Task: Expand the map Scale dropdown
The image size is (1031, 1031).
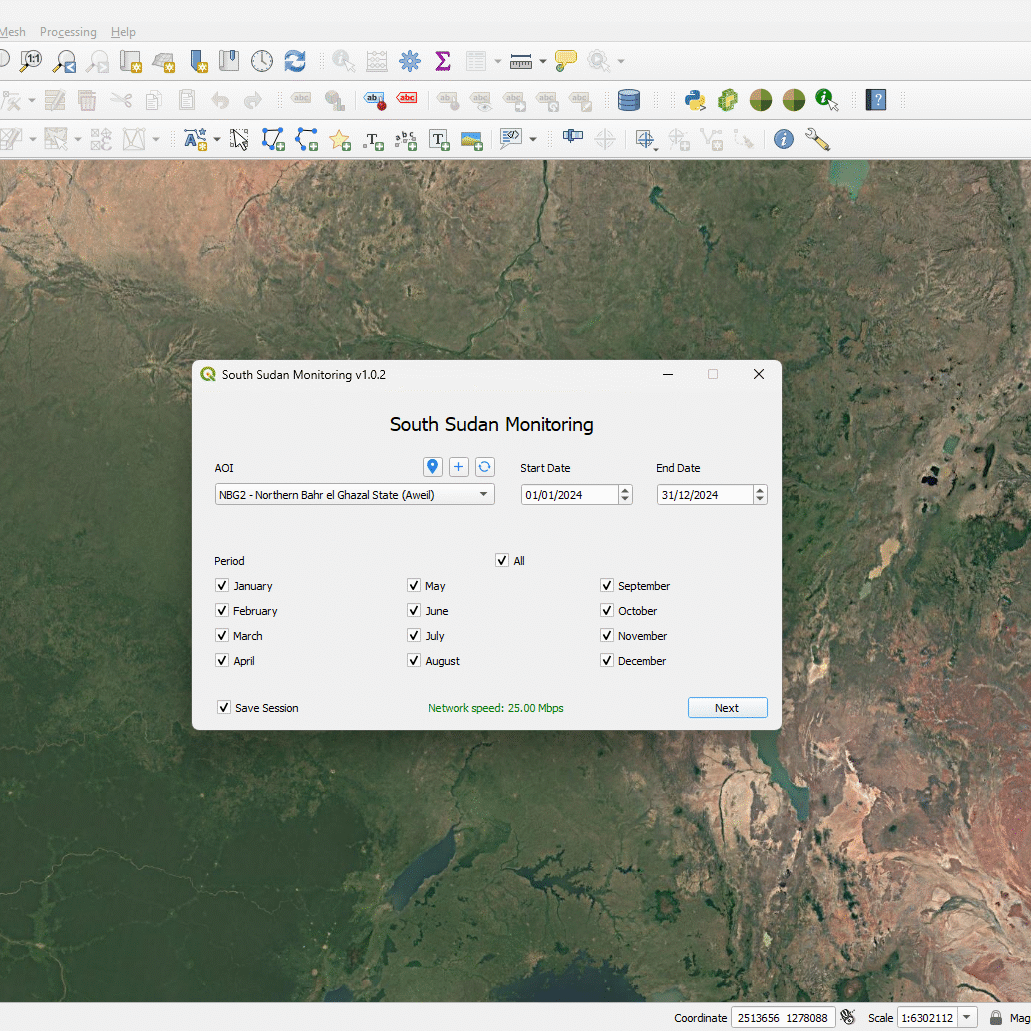Action: pyautogui.click(x=966, y=1018)
